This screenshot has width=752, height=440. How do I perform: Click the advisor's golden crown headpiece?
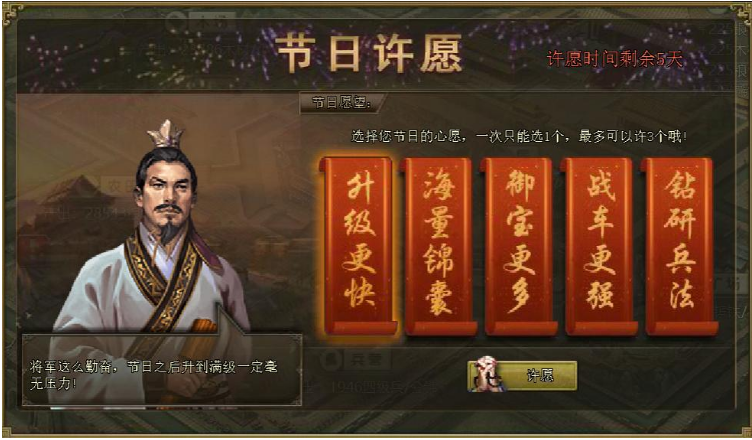[165, 133]
